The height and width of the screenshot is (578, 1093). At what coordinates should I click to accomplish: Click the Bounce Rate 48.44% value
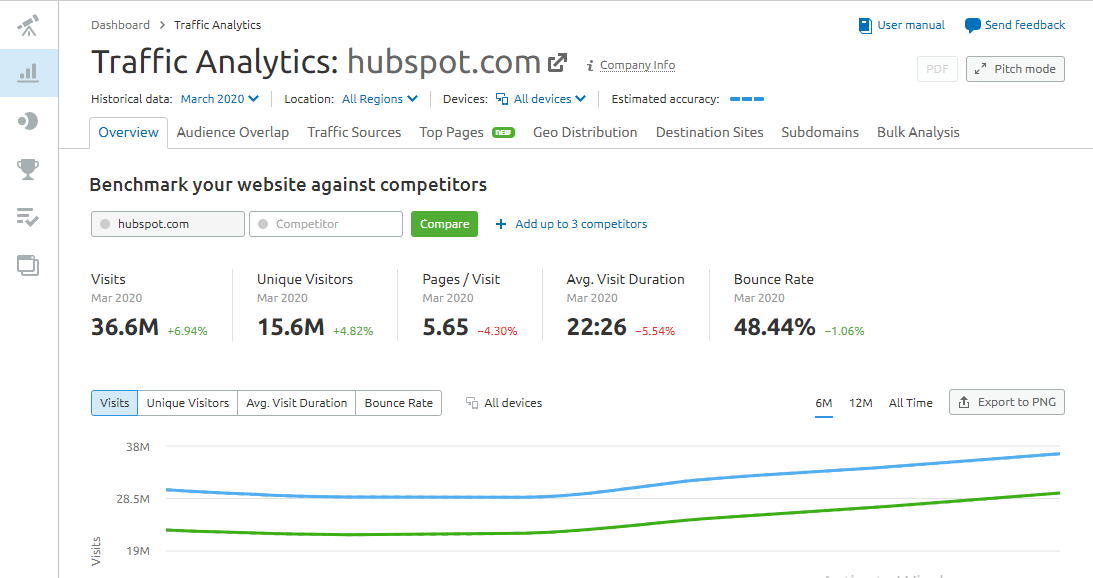tap(774, 326)
